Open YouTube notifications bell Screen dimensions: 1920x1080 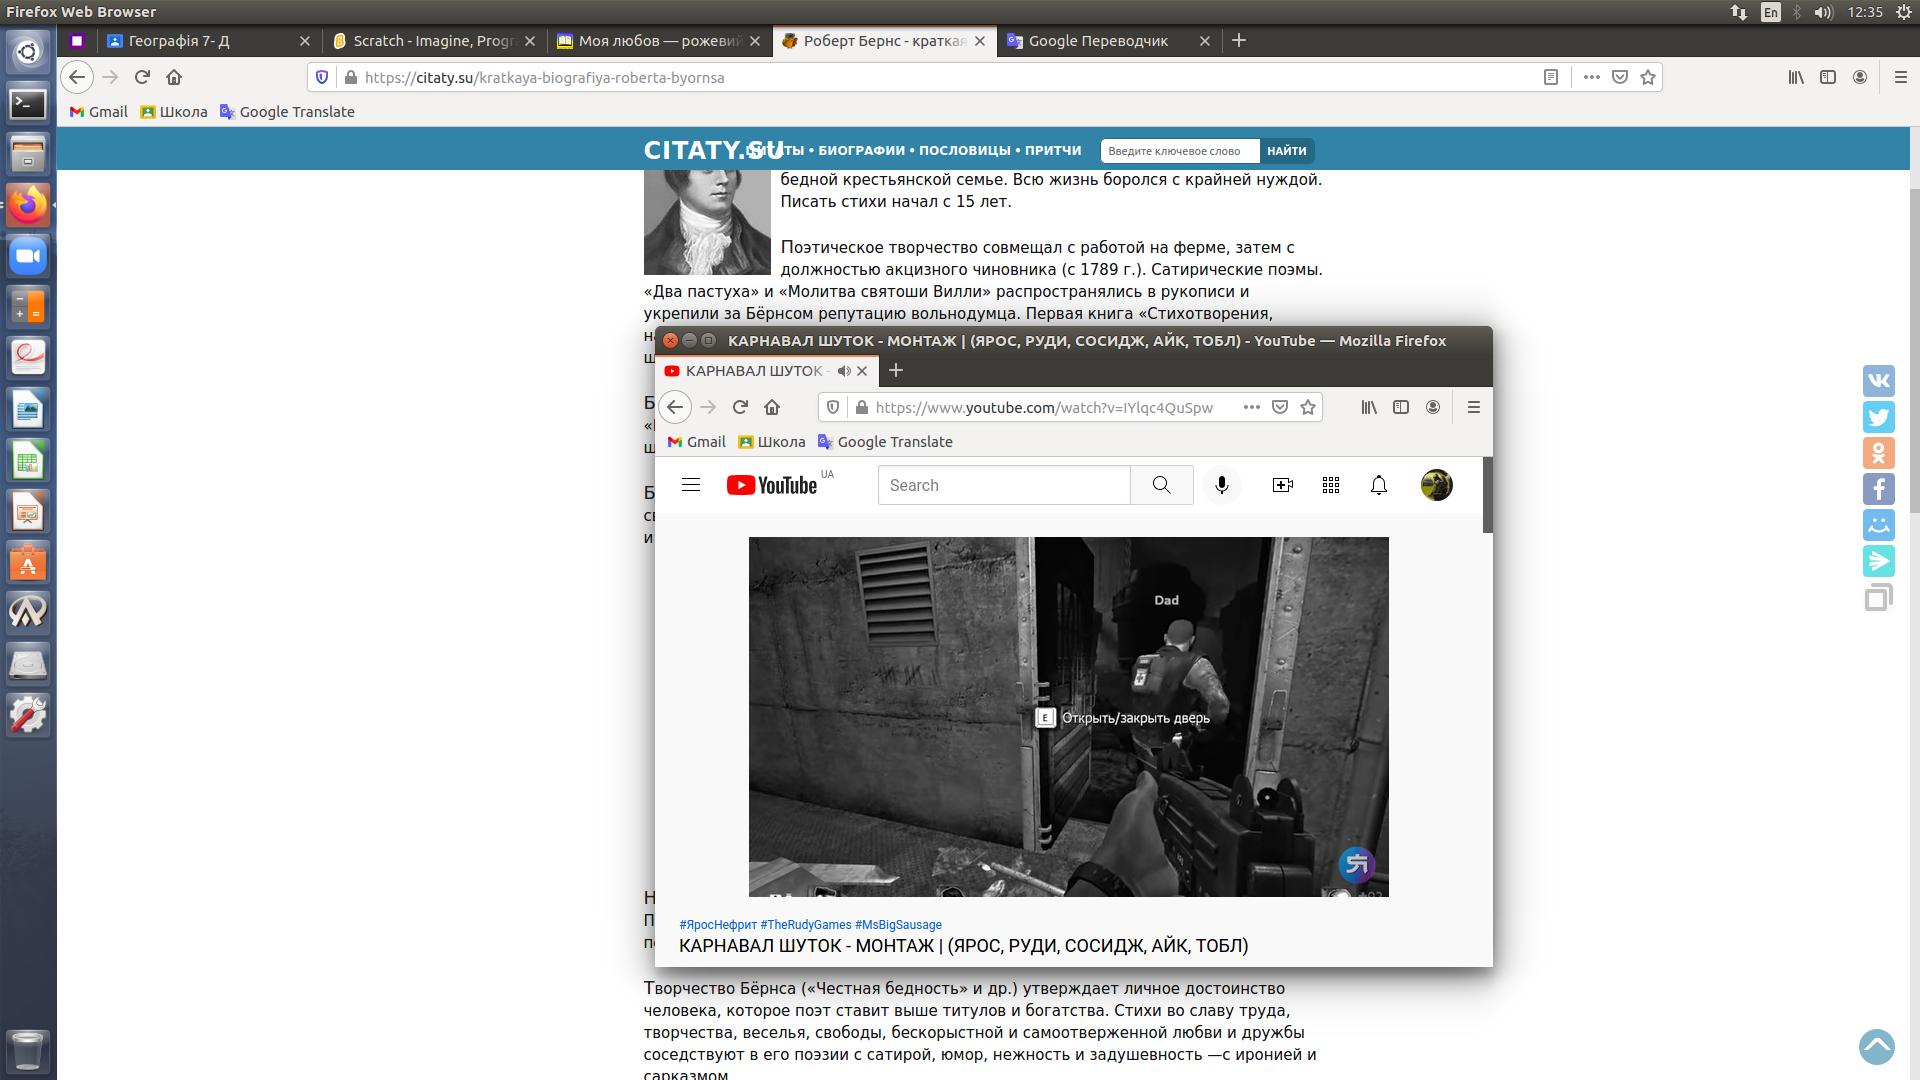click(1378, 485)
